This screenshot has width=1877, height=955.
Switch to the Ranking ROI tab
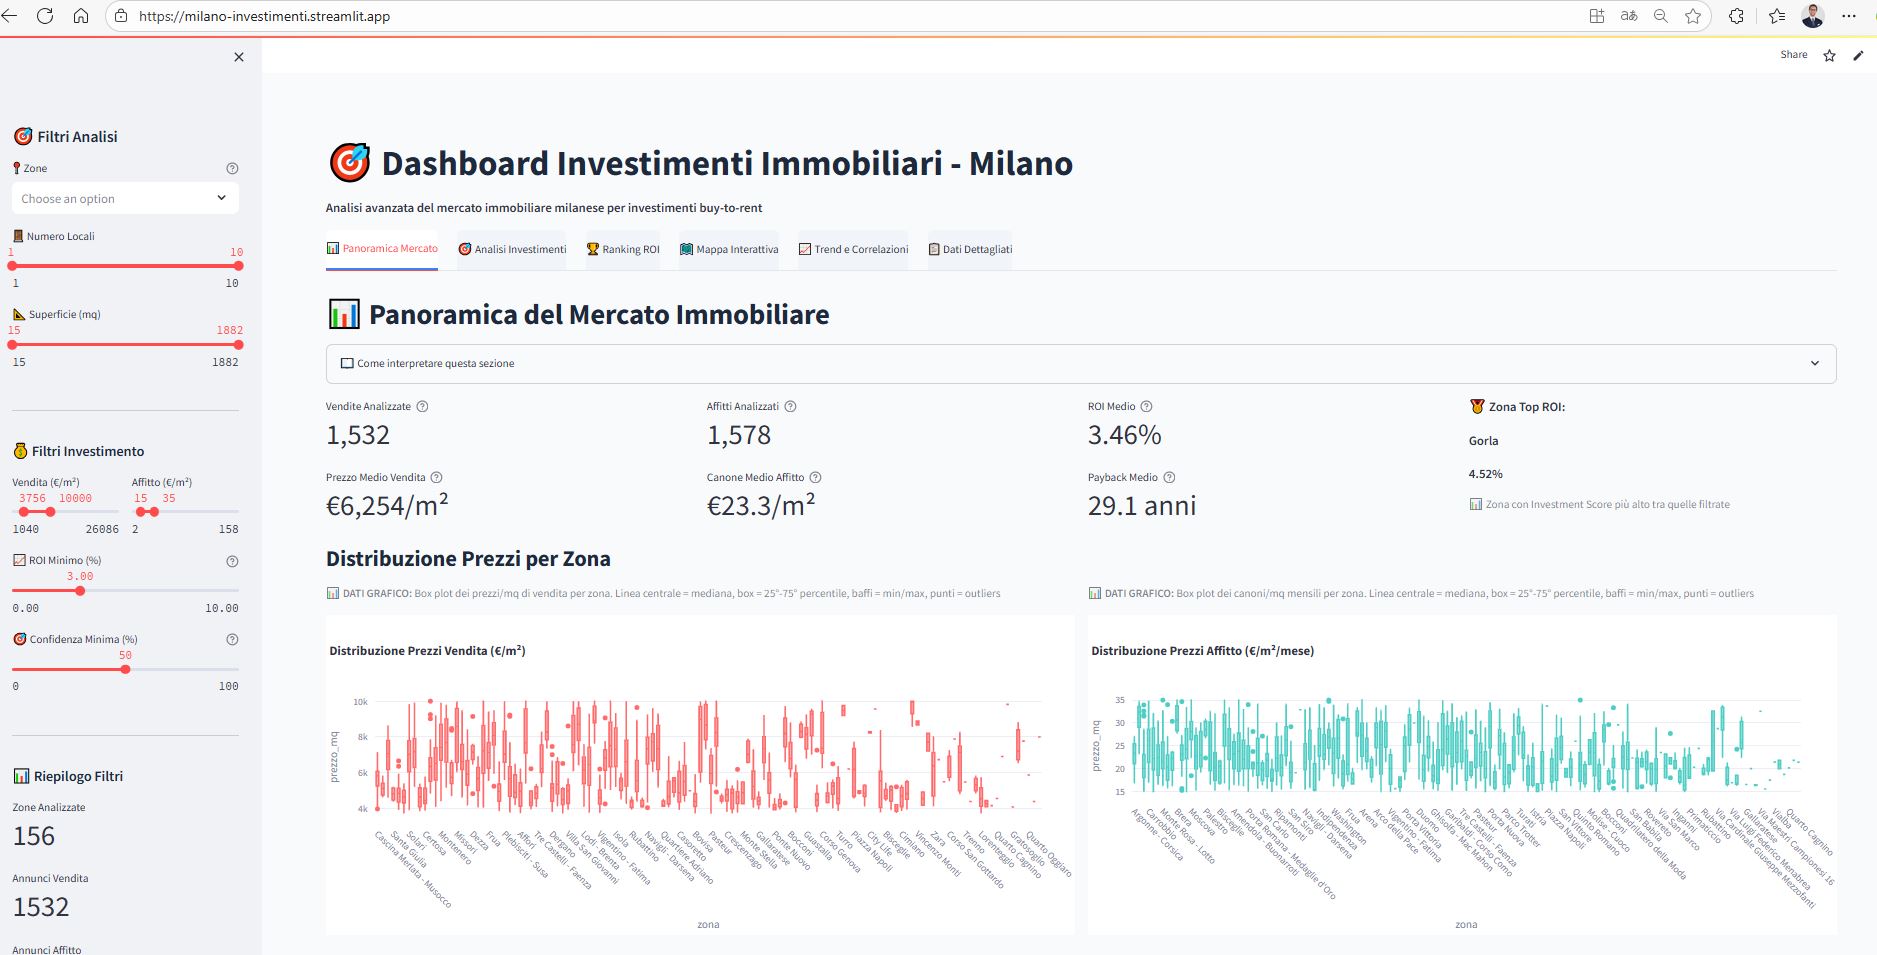pyautogui.click(x=624, y=249)
